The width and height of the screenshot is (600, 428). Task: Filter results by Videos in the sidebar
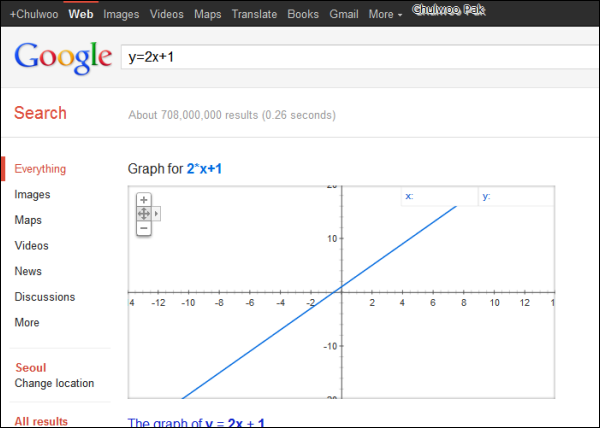[31, 246]
